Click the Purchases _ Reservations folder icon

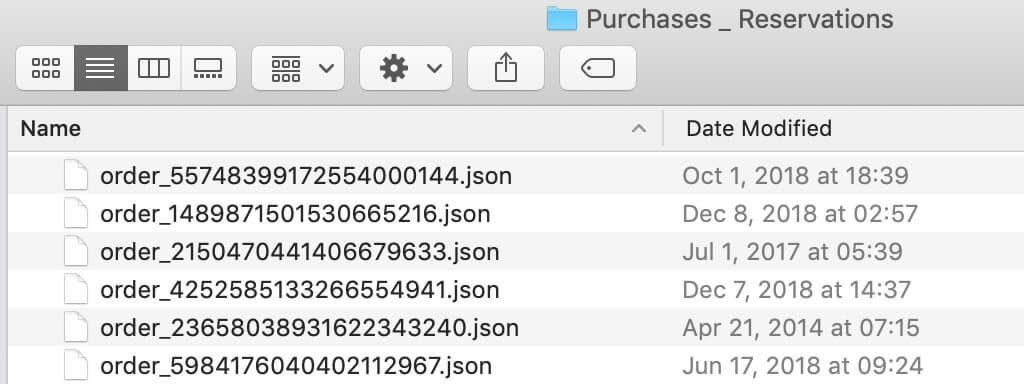(562, 19)
